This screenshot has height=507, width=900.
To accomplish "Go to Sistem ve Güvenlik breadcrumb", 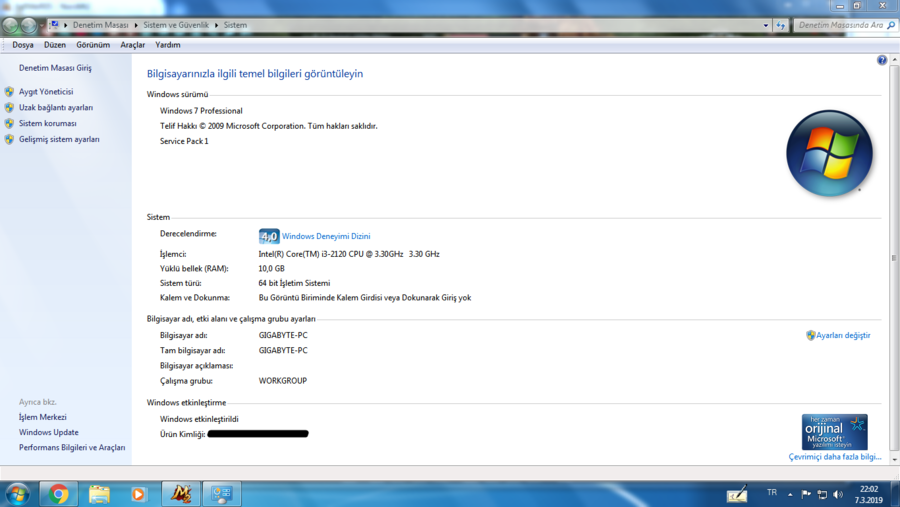I will point(176,25).
